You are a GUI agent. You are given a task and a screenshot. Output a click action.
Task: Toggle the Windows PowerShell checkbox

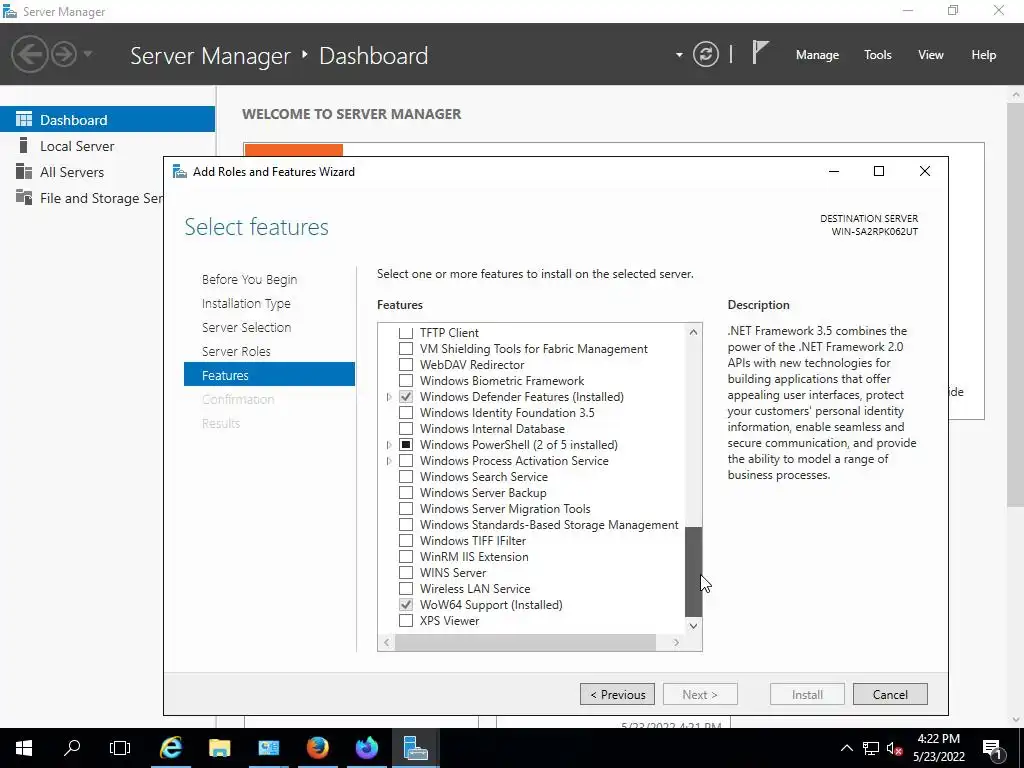coord(406,445)
